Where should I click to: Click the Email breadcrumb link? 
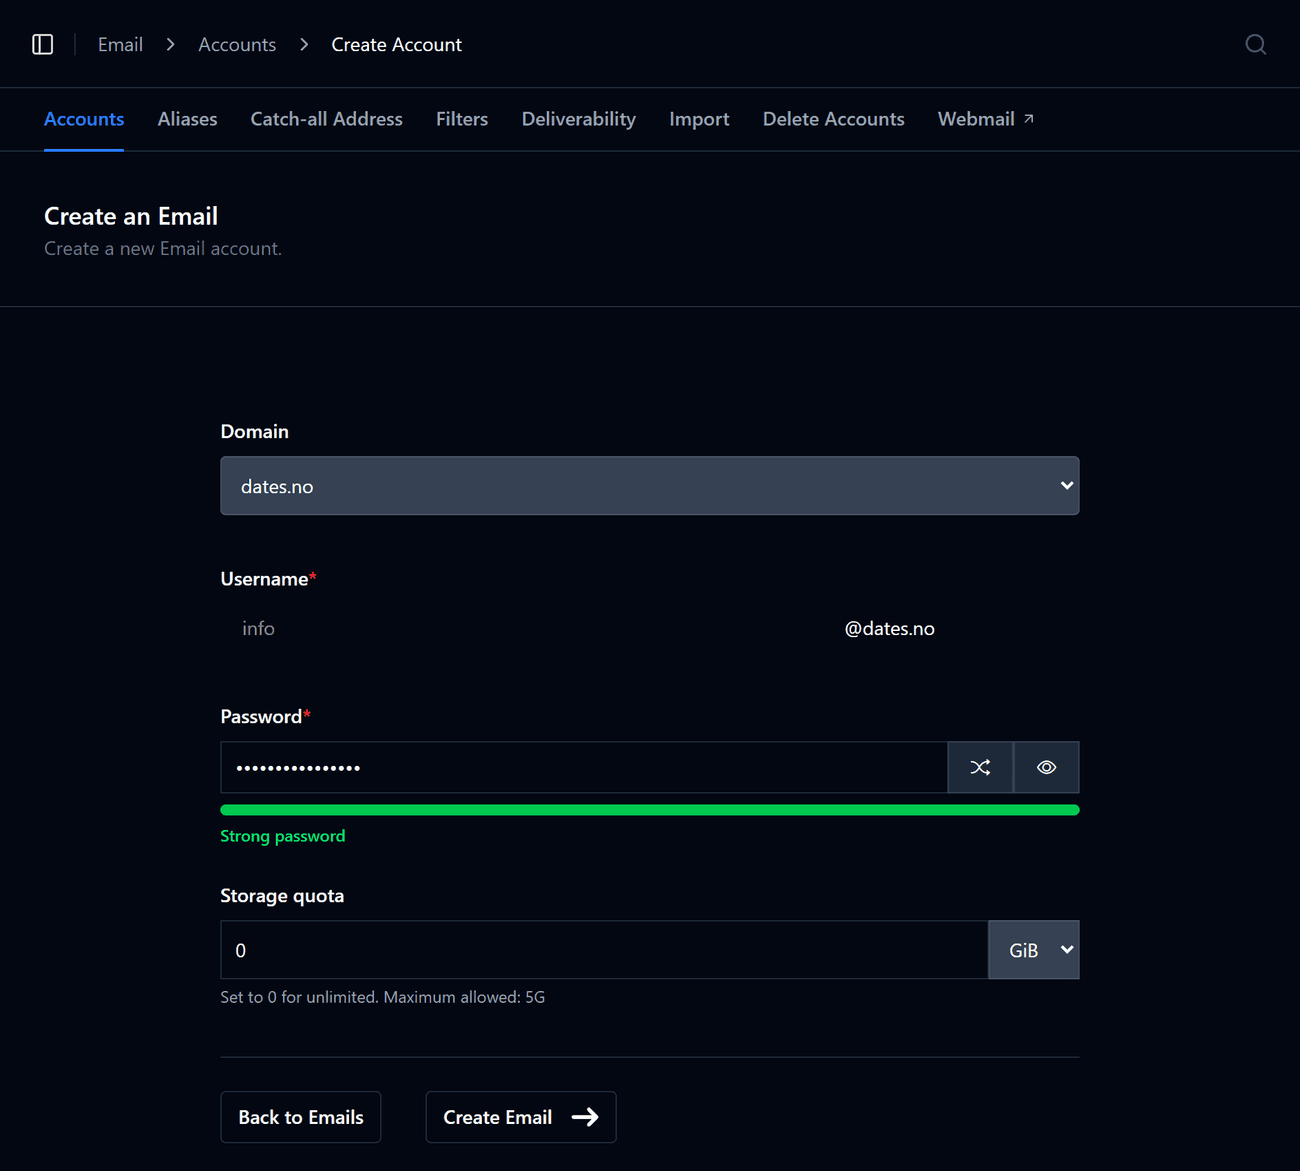[120, 45]
